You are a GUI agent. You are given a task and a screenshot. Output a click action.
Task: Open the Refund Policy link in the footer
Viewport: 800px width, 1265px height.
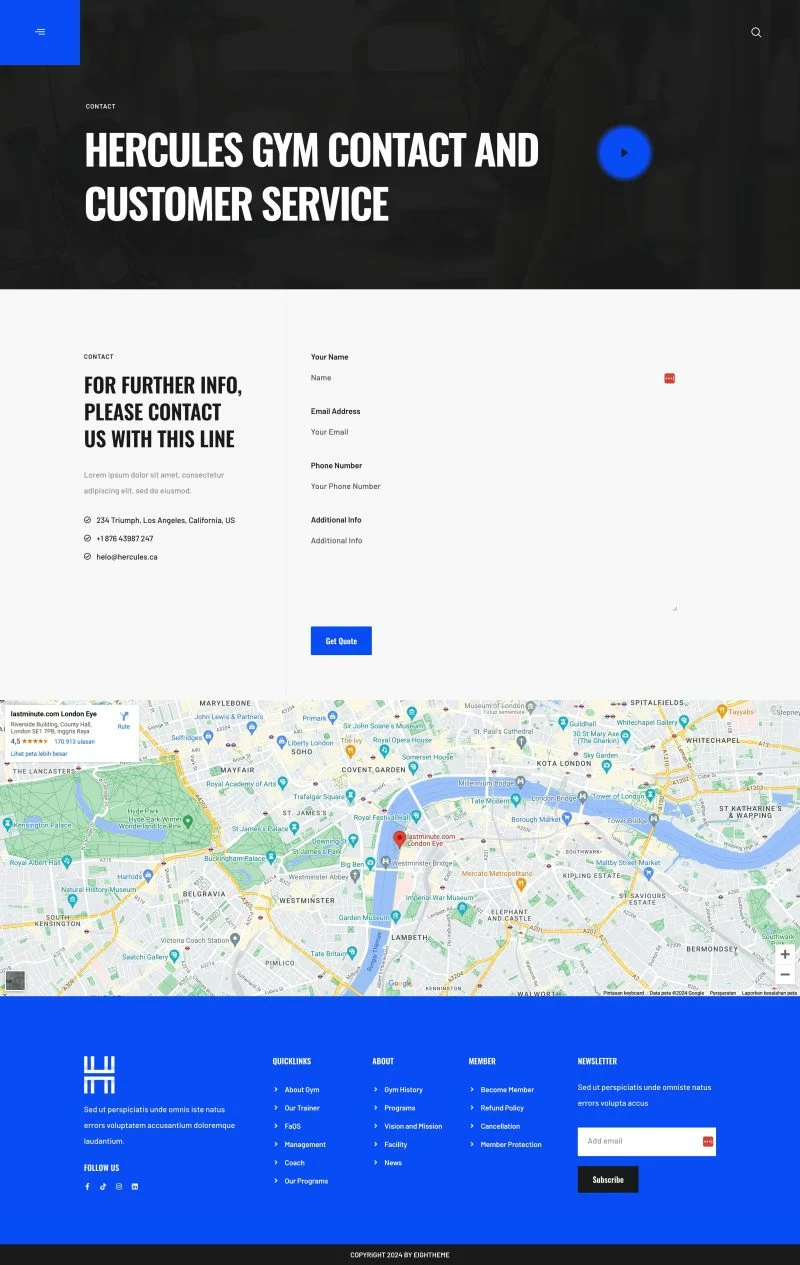click(x=502, y=1108)
